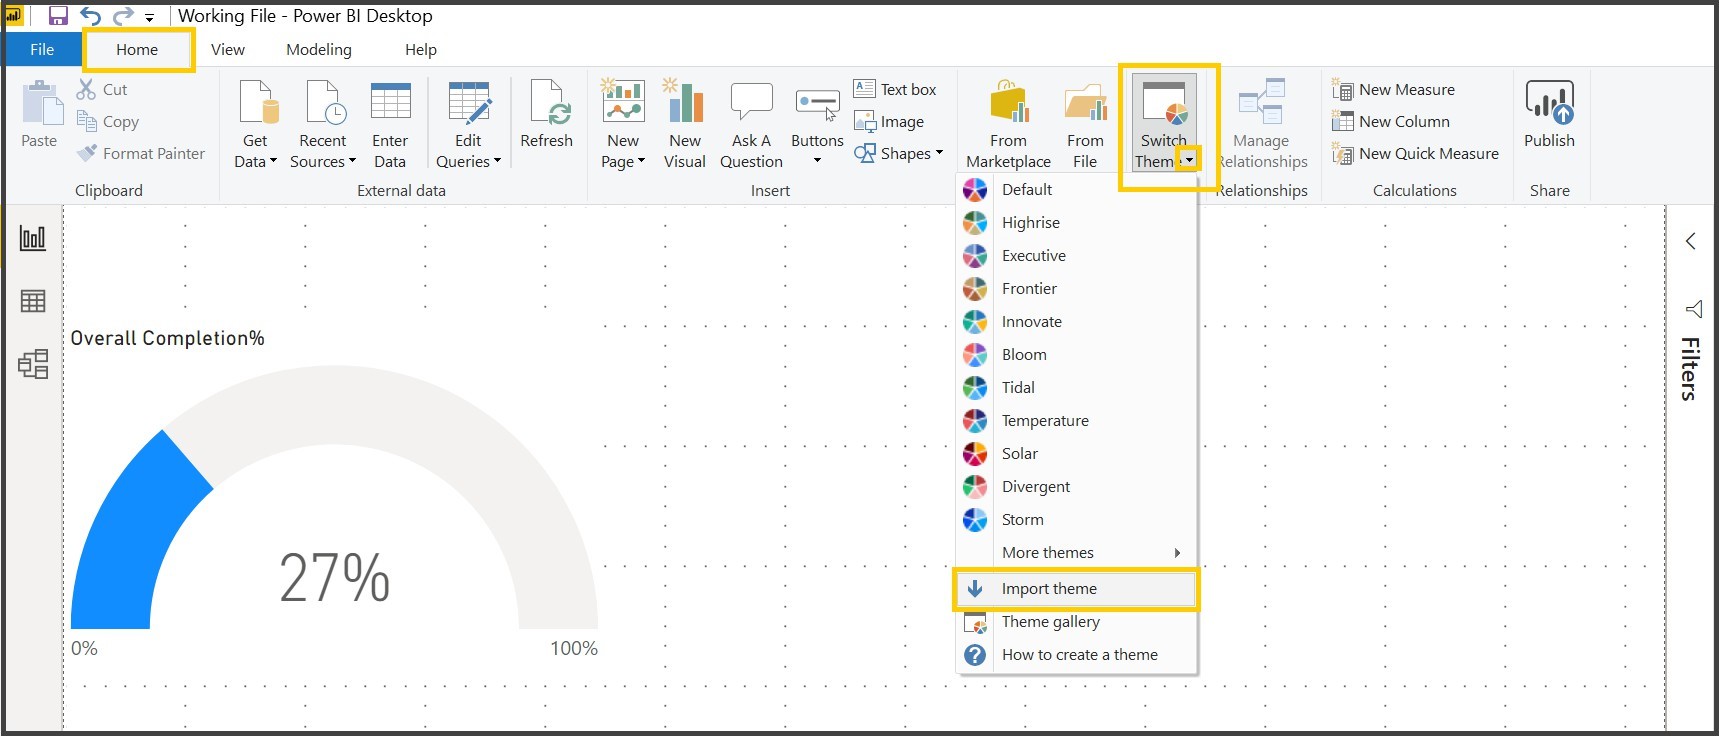Create a New Quick Measure

click(1415, 153)
